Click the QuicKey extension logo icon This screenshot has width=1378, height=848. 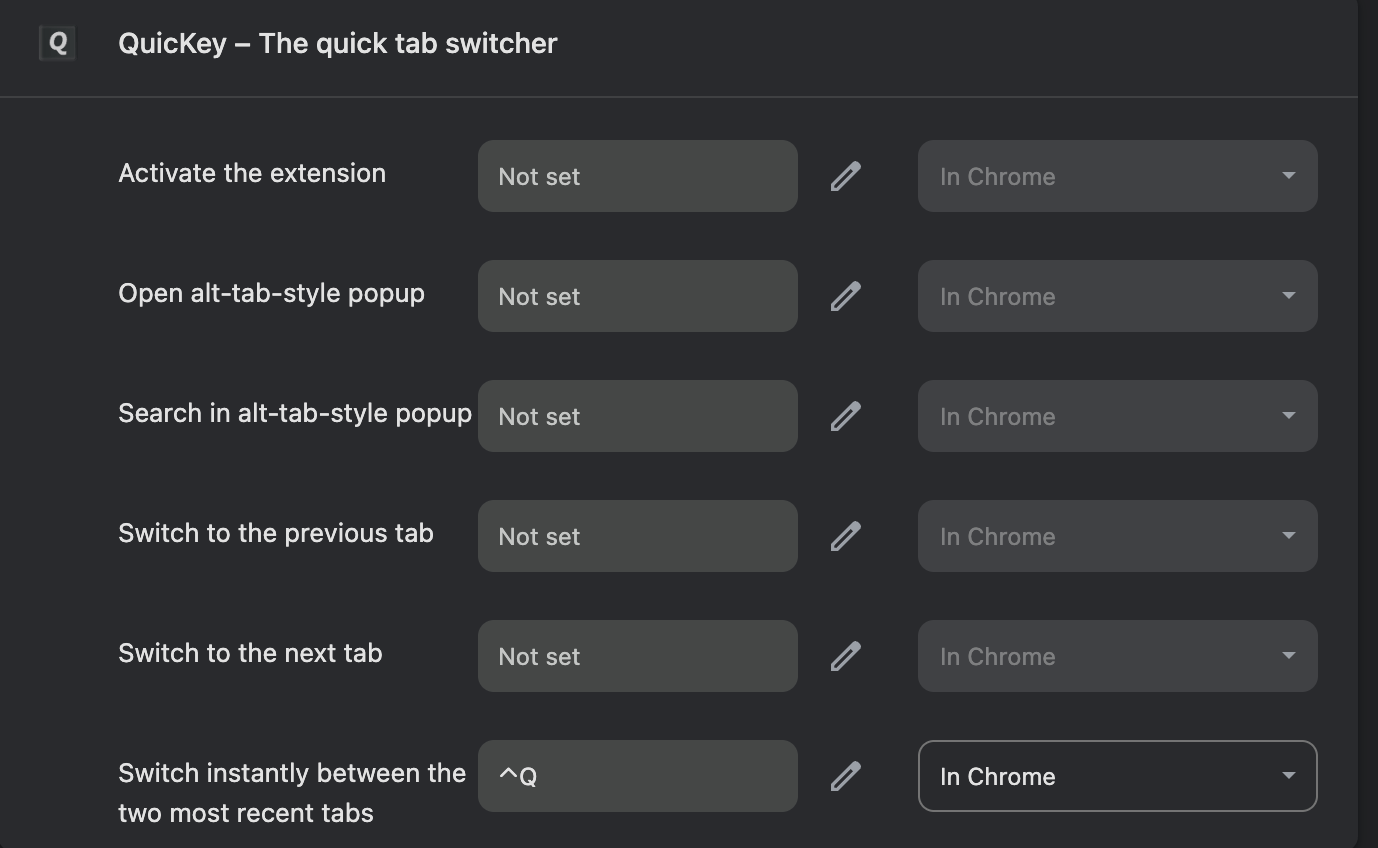57,43
